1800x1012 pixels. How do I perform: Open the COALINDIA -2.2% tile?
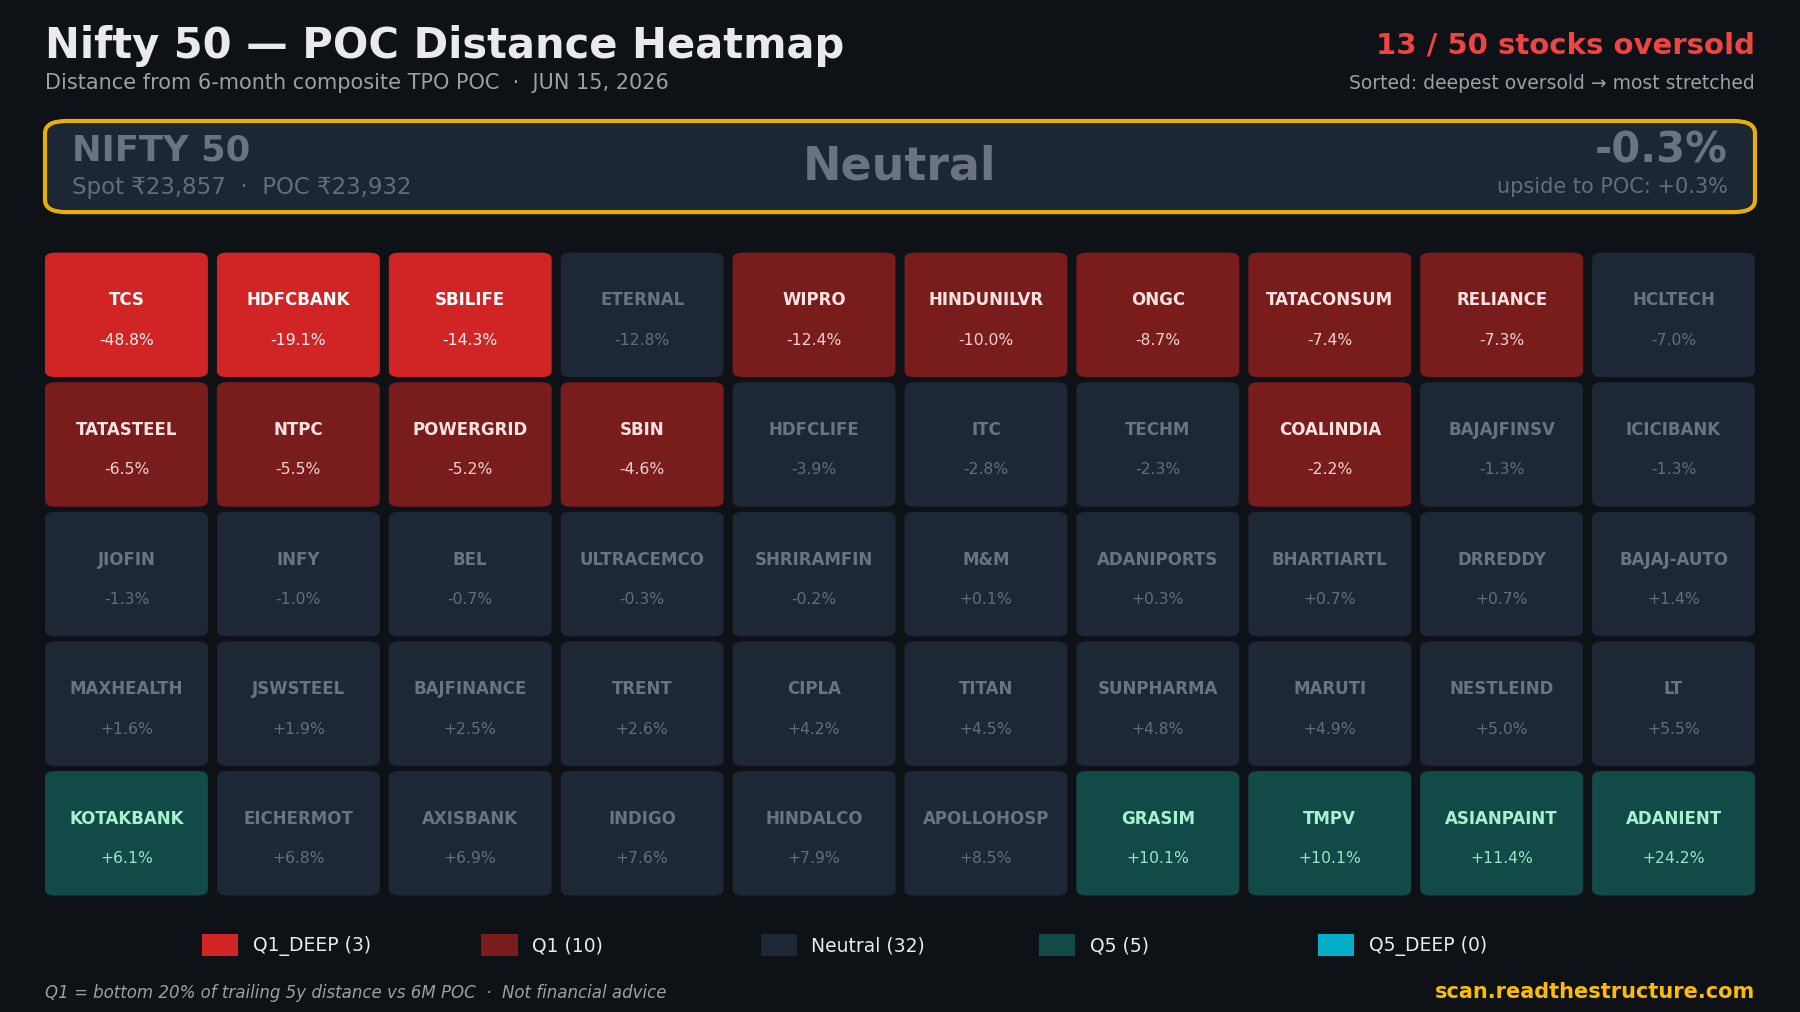[x=1330, y=445]
